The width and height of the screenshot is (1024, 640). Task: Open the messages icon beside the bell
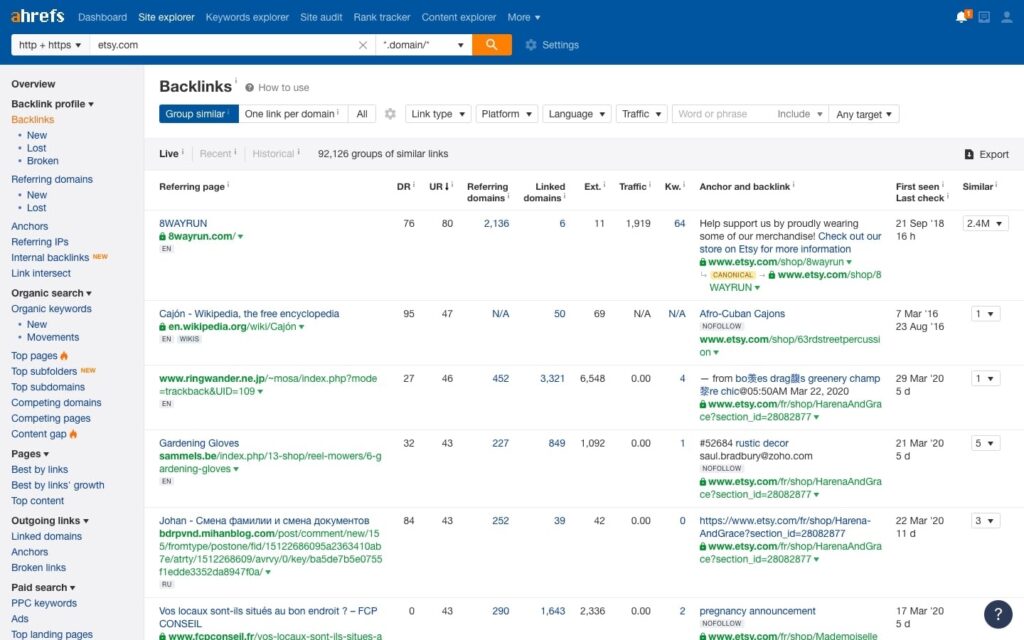(x=984, y=17)
